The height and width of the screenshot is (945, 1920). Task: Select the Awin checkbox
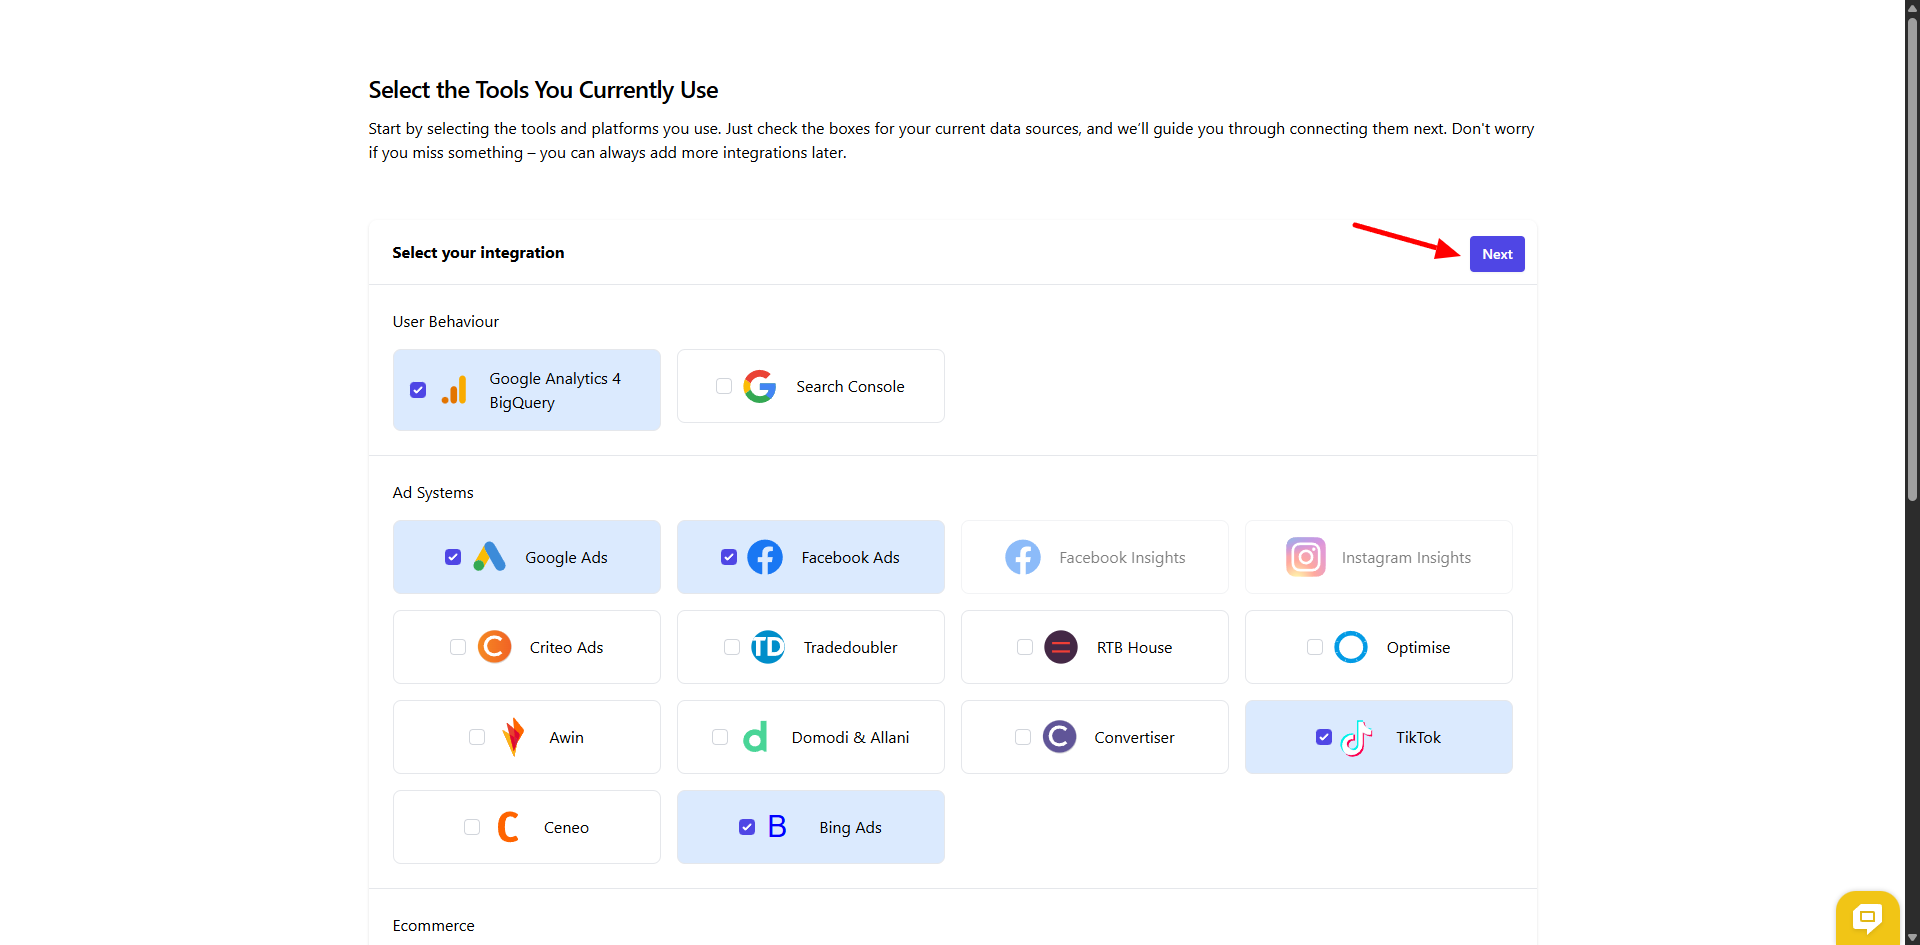click(x=477, y=737)
